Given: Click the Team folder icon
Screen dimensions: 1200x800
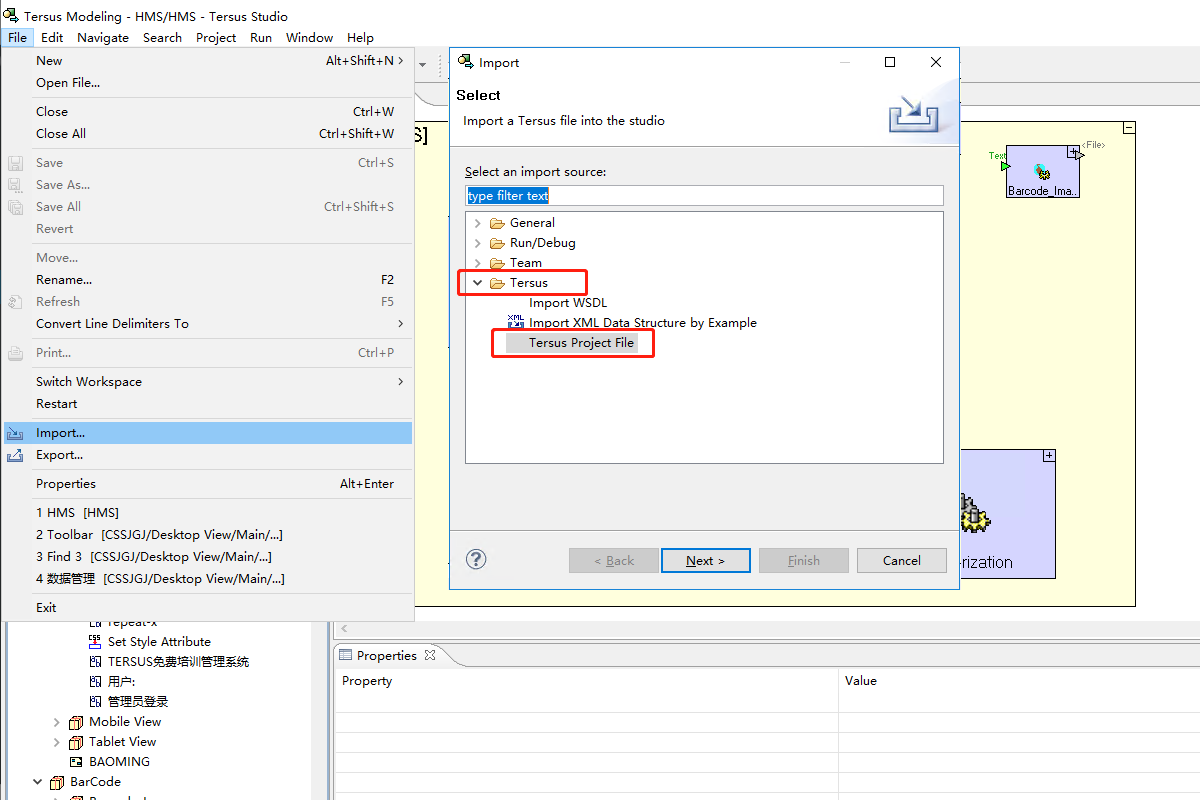Looking at the screenshot, I should [497, 263].
